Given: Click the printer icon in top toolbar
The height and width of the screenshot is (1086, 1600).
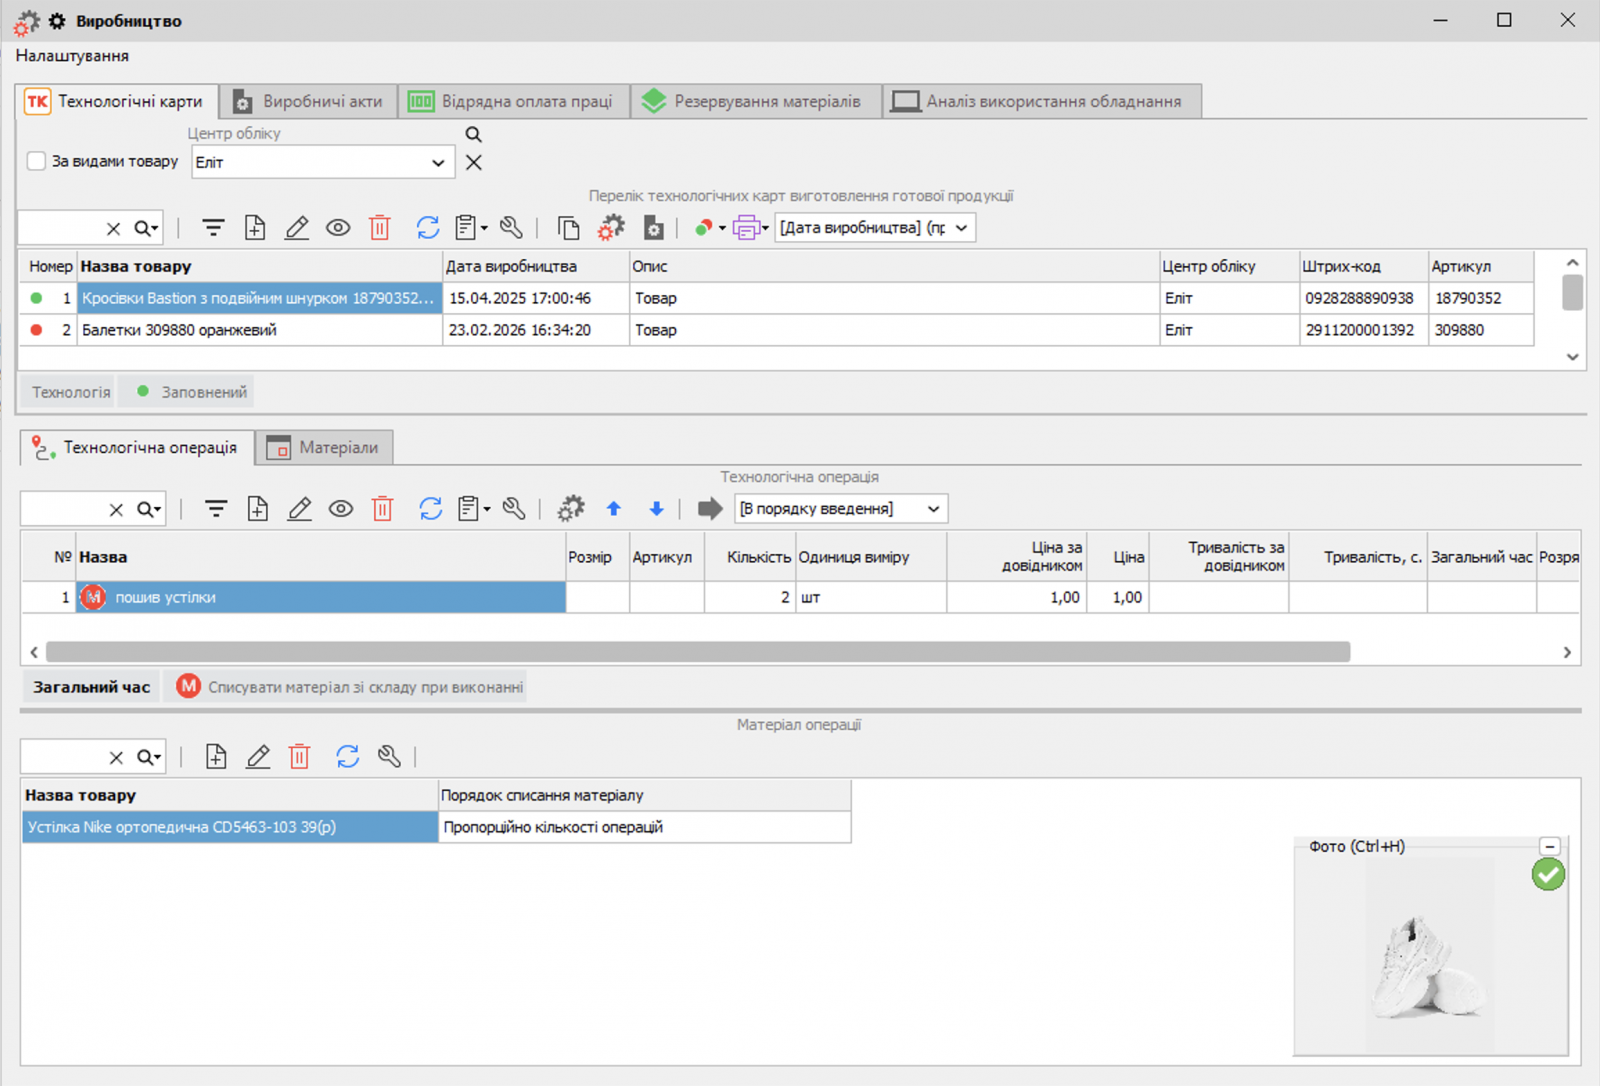Looking at the screenshot, I should coord(746,228).
